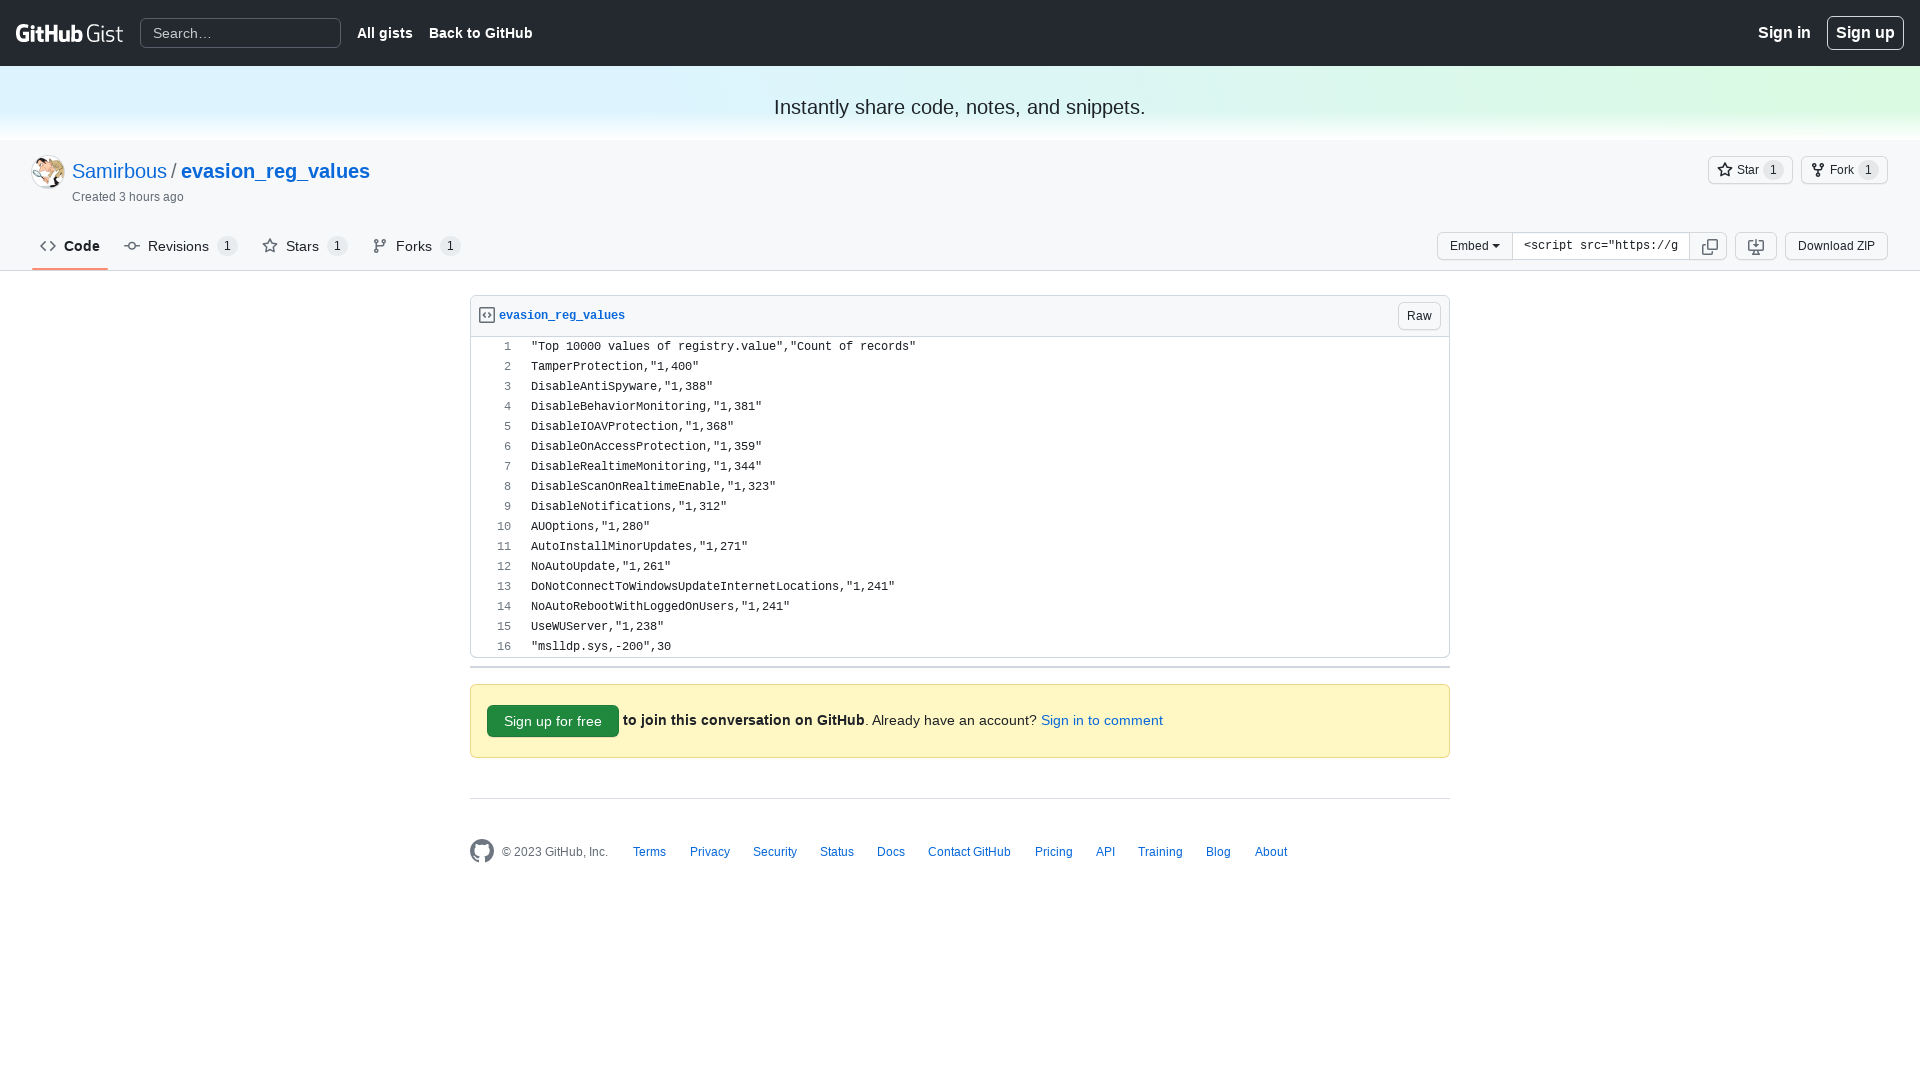The height and width of the screenshot is (1080, 1920).
Task: Open Security footer link
Action: 775,852
